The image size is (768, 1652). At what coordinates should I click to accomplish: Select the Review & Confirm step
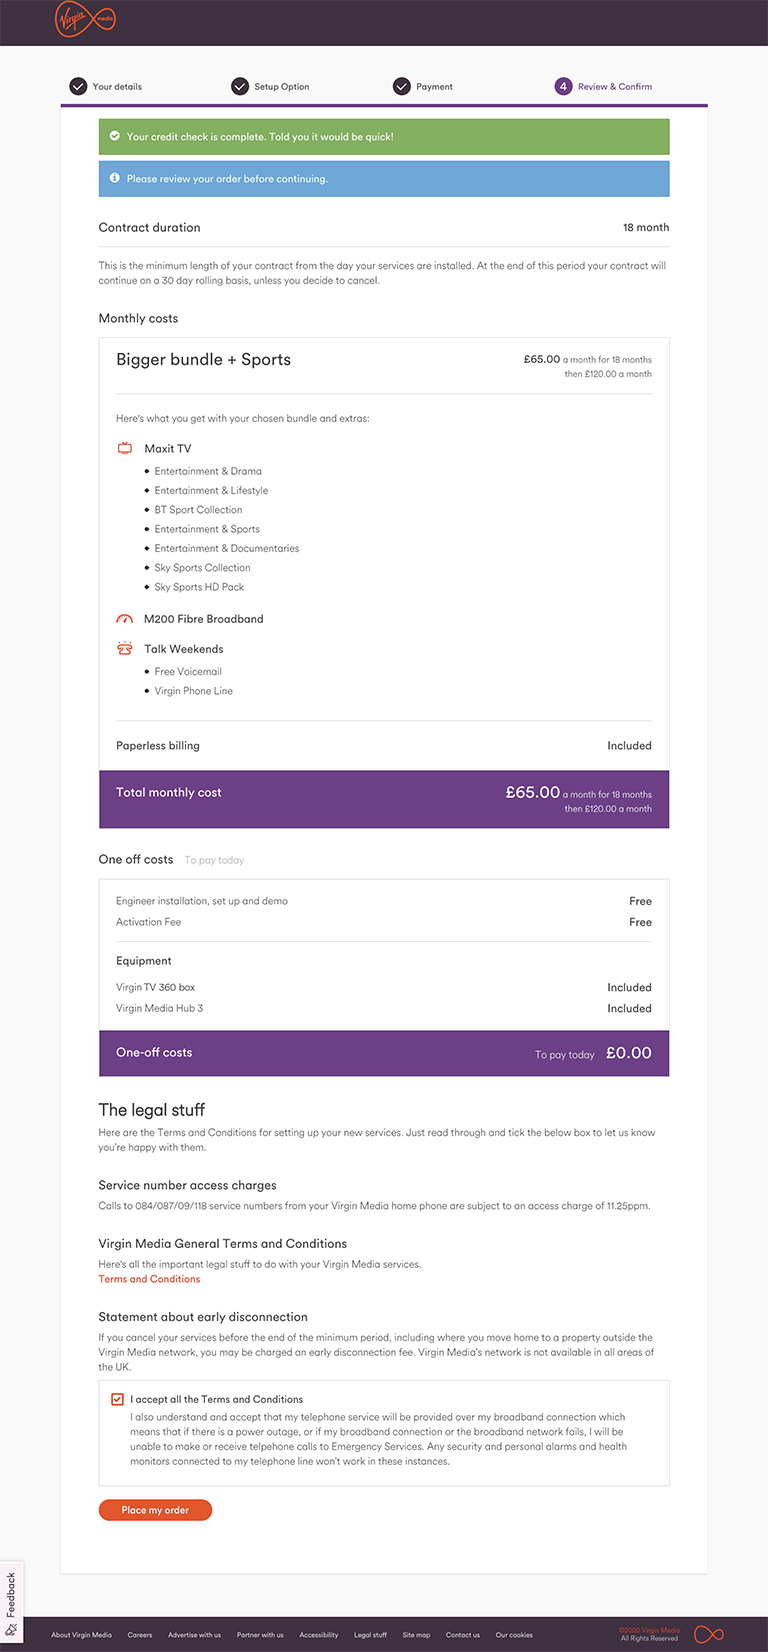(x=614, y=87)
